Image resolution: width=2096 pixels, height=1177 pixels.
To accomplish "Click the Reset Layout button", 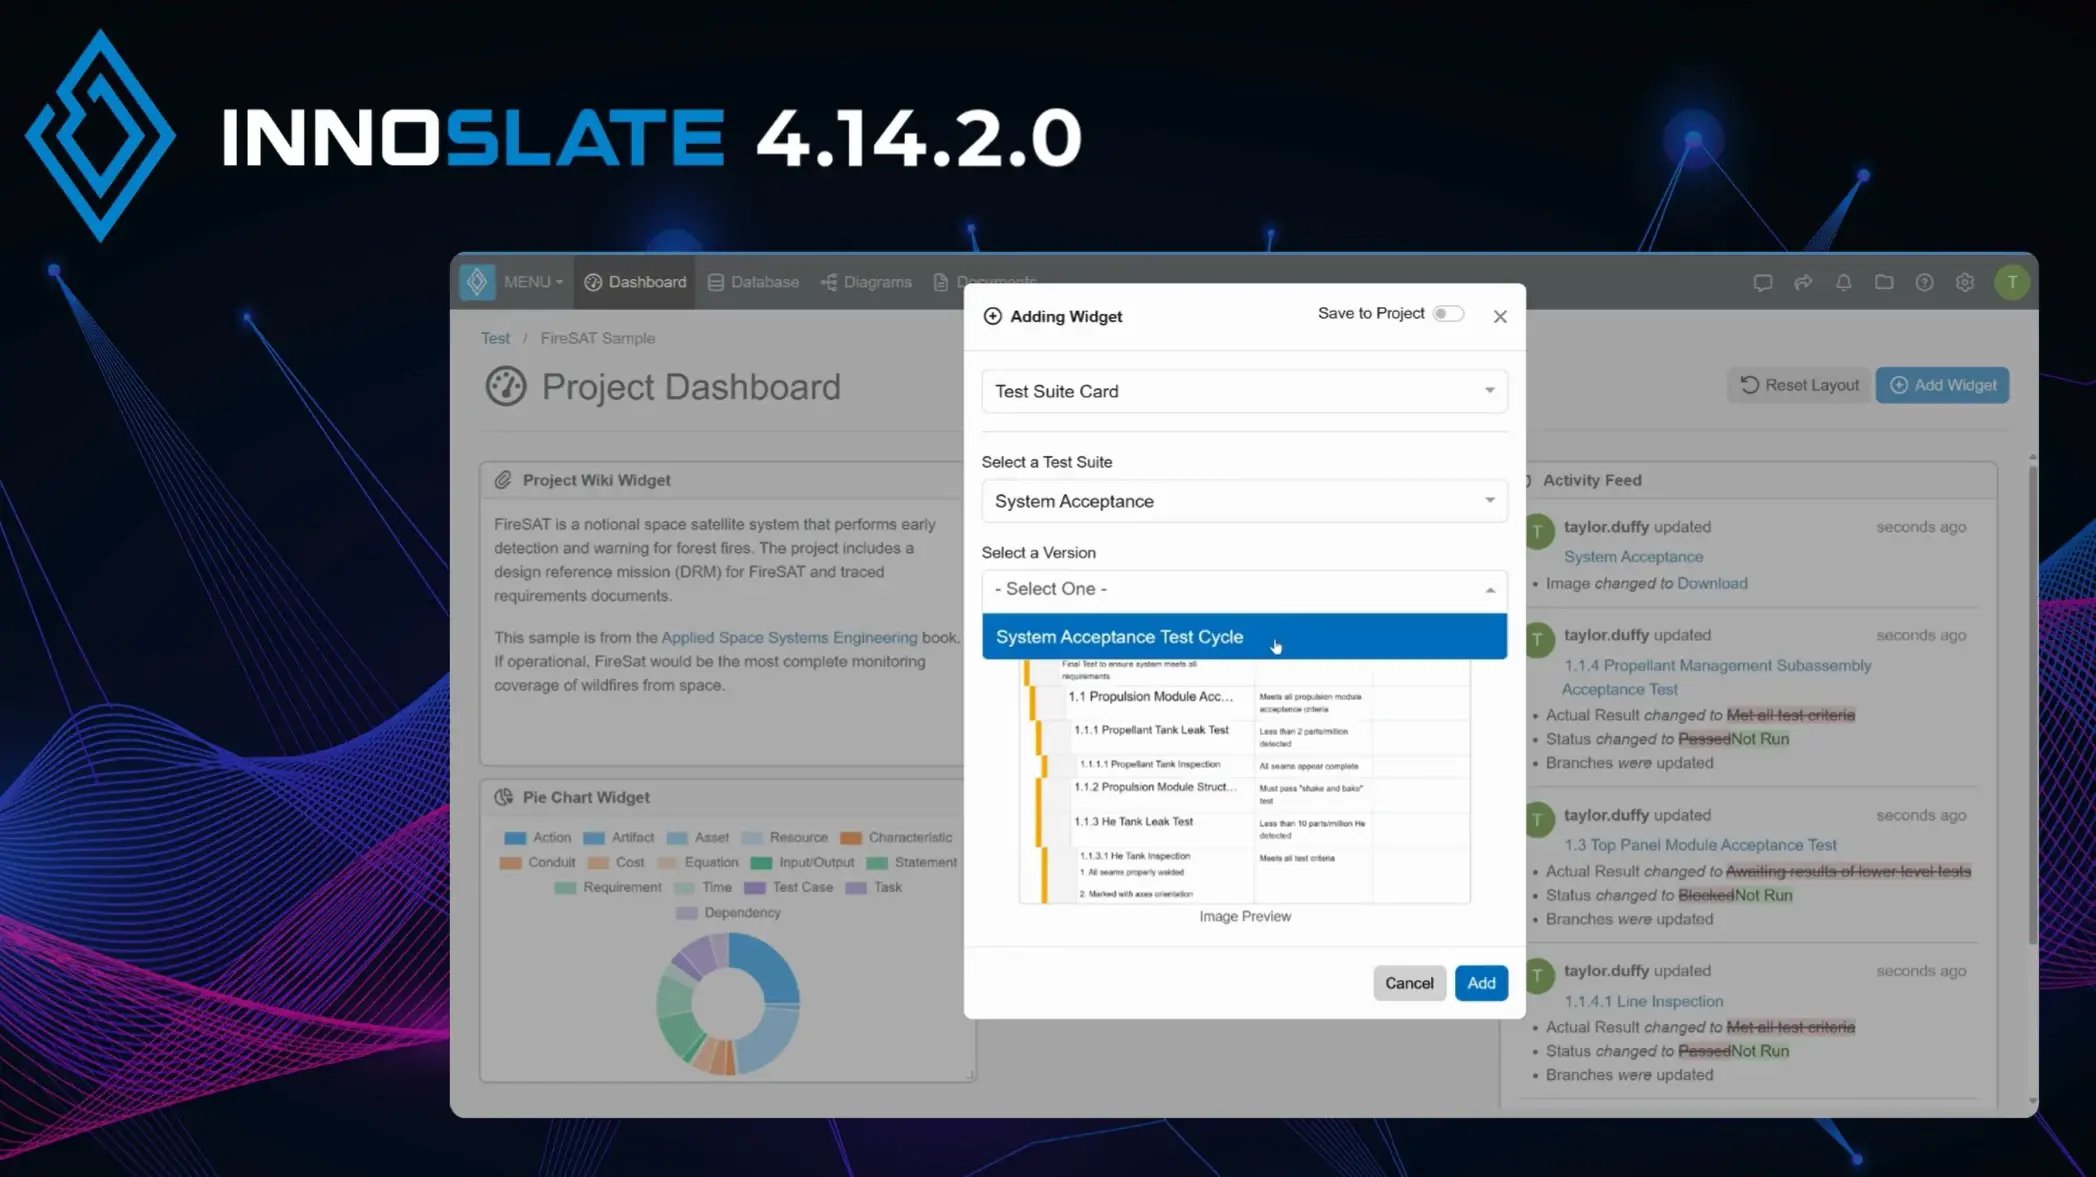I will 1799,385.
